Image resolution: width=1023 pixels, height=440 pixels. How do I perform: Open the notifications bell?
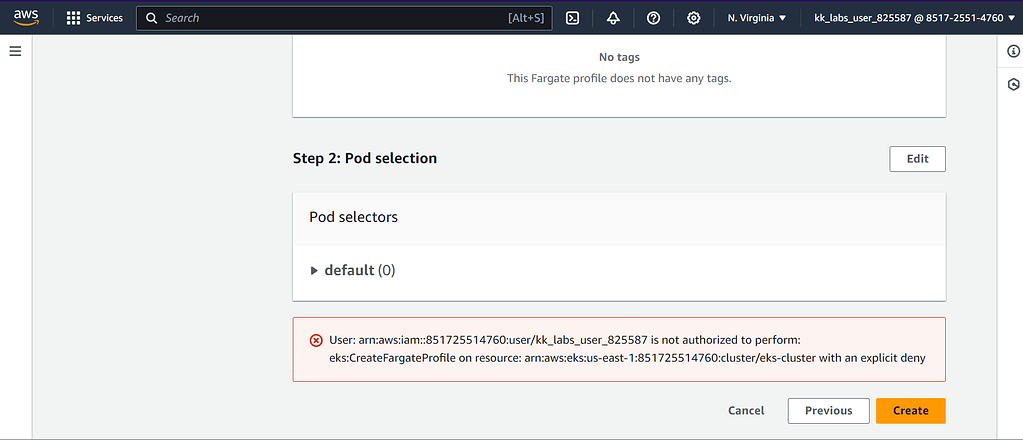613,18
